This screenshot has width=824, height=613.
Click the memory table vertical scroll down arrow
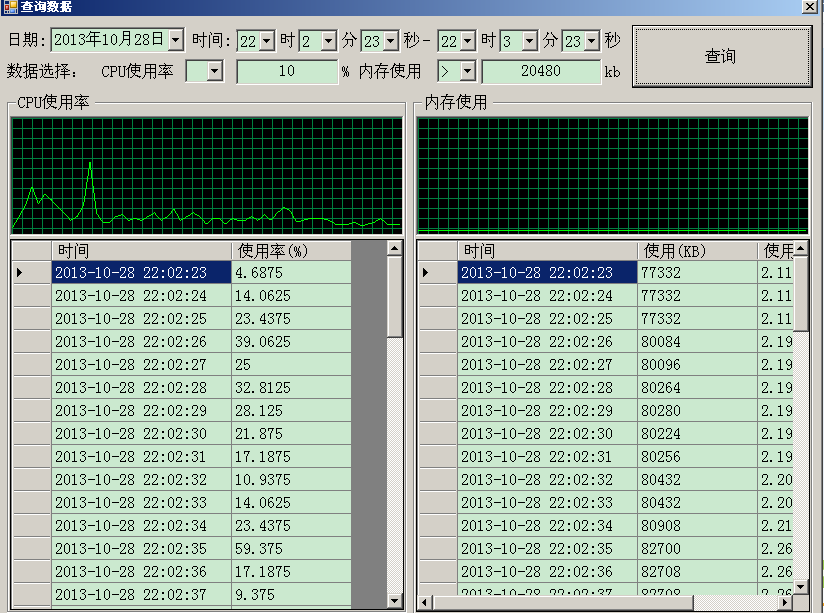tap(801, 587)
